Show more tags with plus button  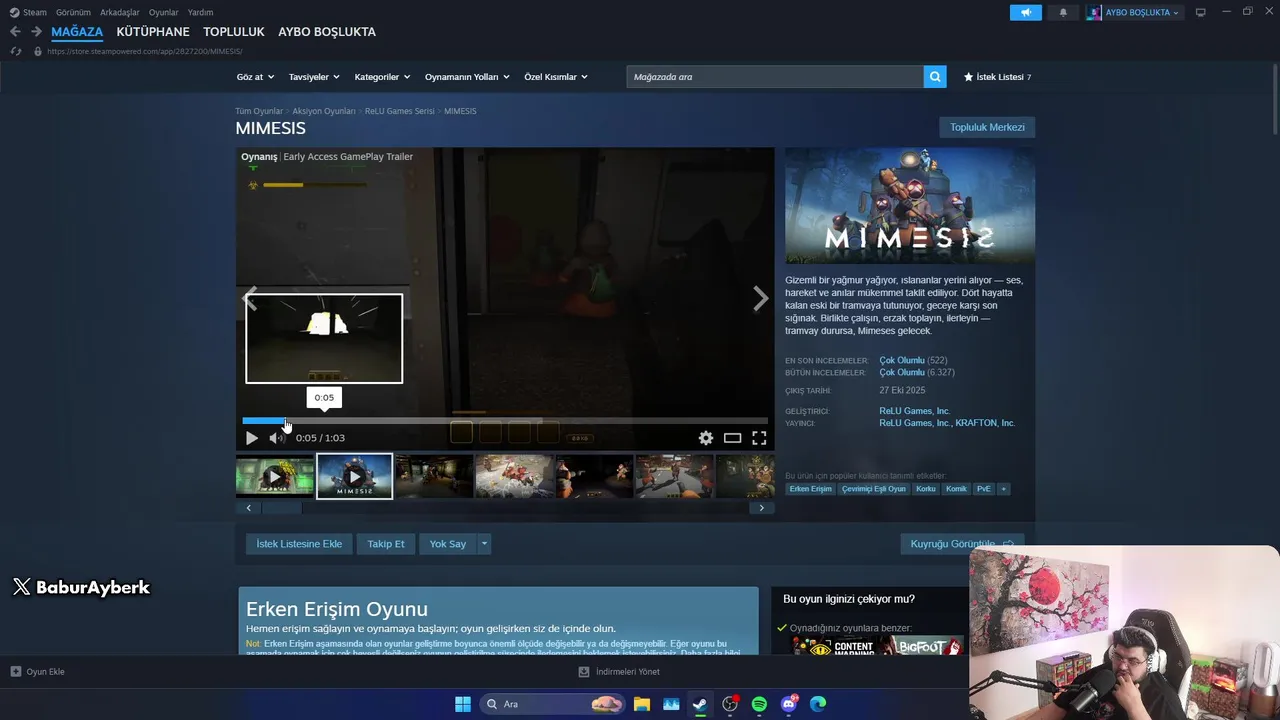[x=1003, y=489]
